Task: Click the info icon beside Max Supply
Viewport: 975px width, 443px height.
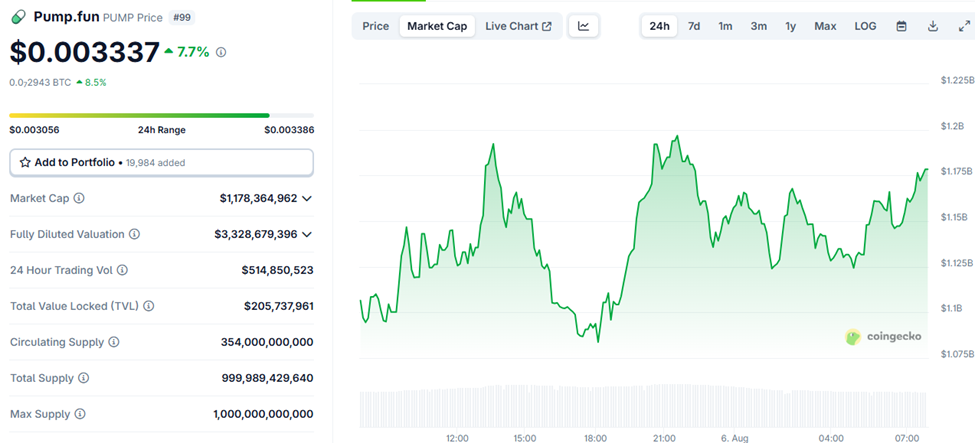Action: pos(80,414)
